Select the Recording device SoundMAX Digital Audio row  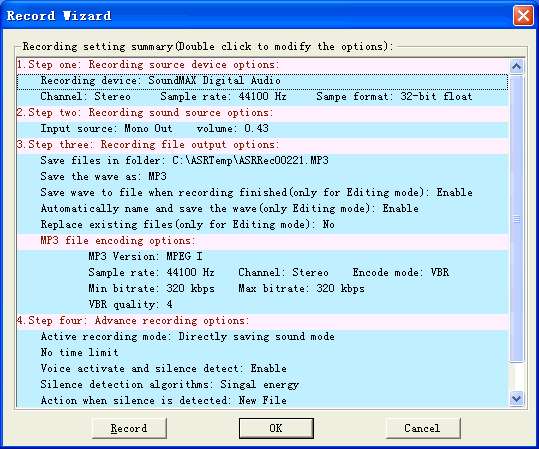coord(262,81)
